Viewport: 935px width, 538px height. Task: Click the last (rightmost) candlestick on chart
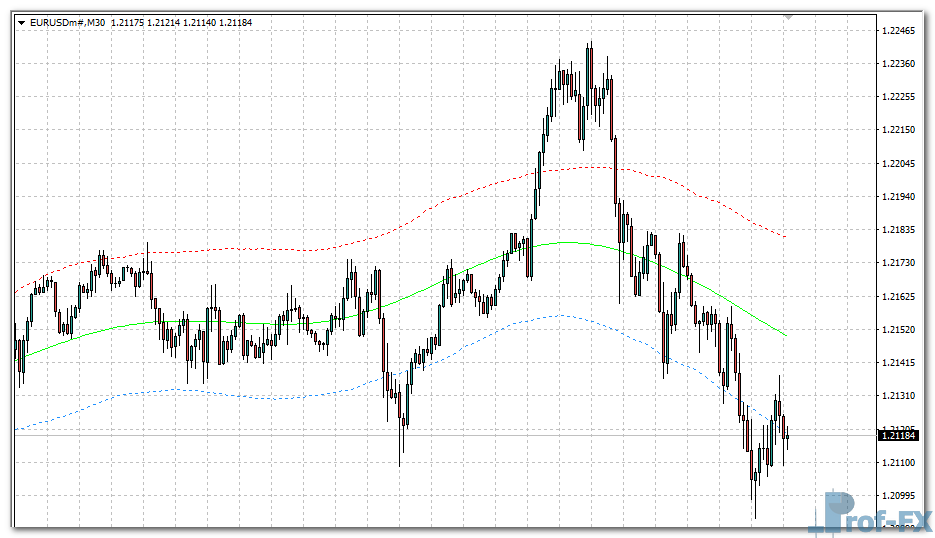coord(788,436)
